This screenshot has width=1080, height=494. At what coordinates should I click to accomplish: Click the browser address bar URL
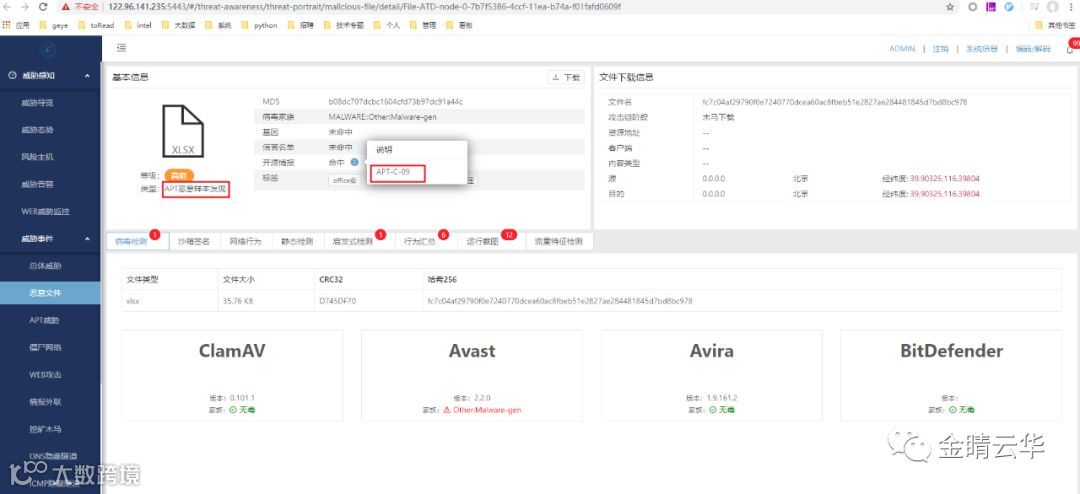(364, 7)
